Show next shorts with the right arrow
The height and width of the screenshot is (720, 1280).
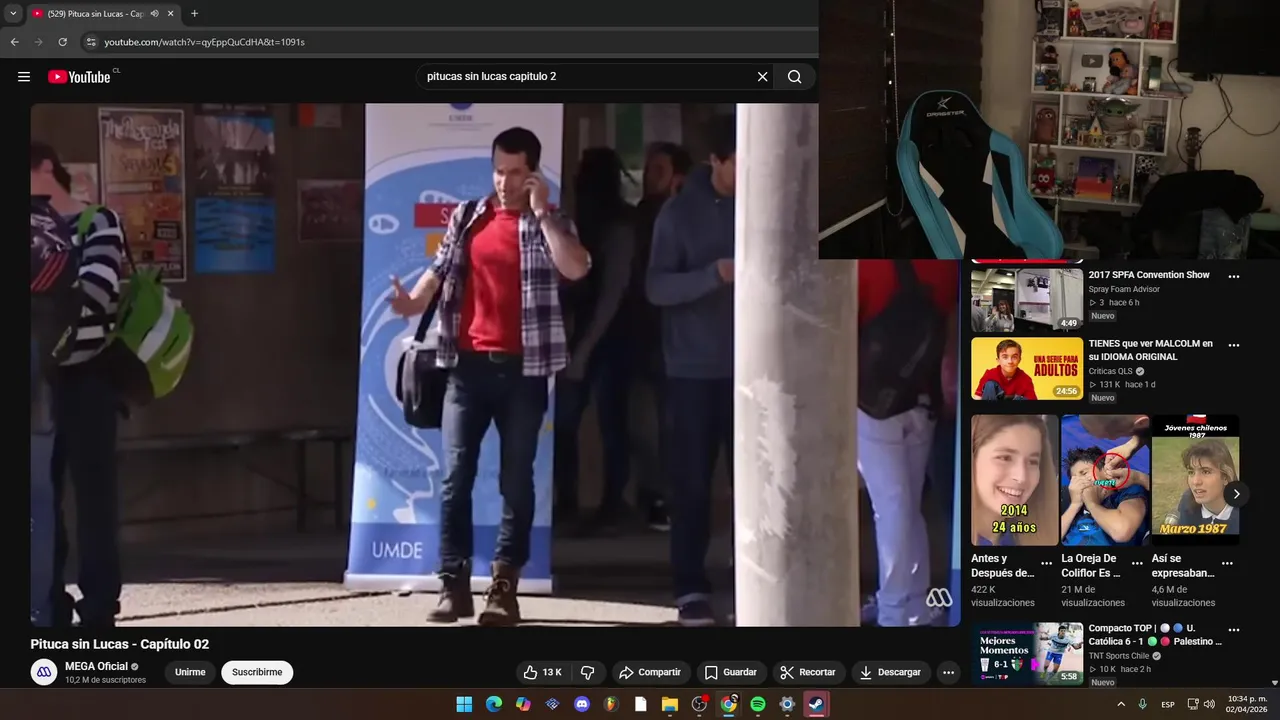[x=1237, y=494]
